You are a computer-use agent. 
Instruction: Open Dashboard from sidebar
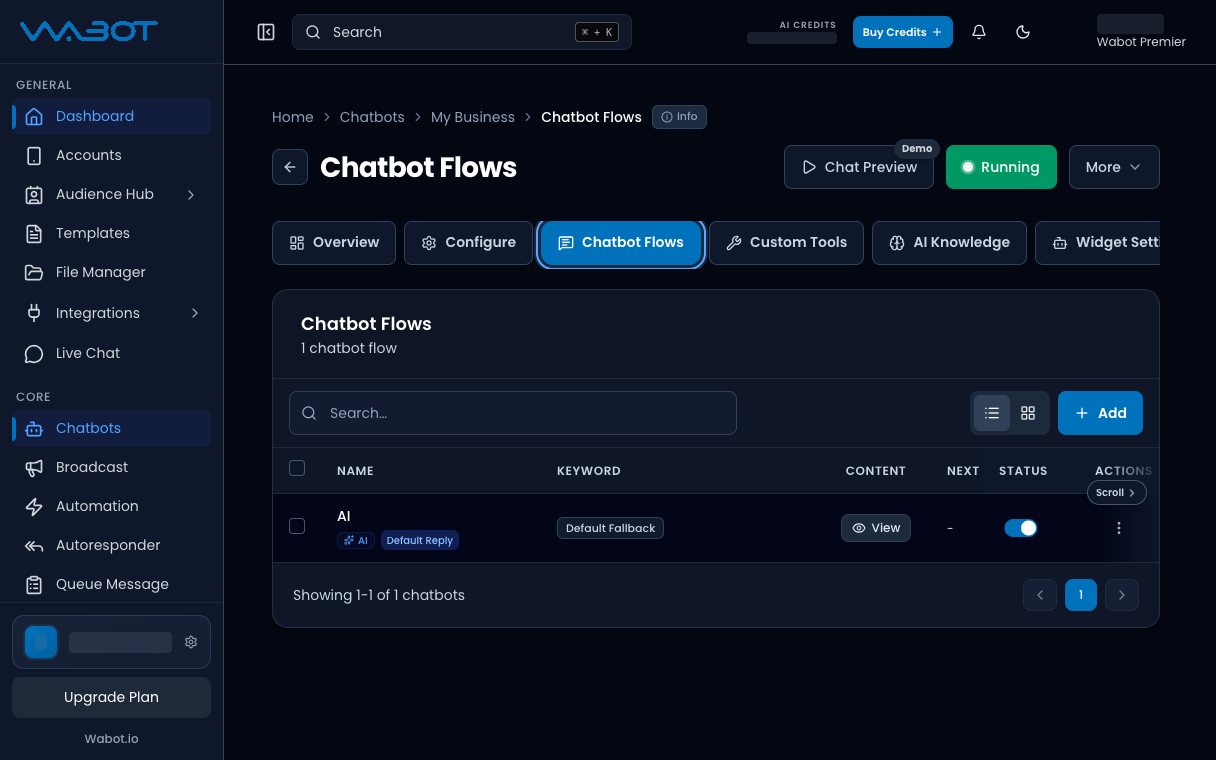111,116
